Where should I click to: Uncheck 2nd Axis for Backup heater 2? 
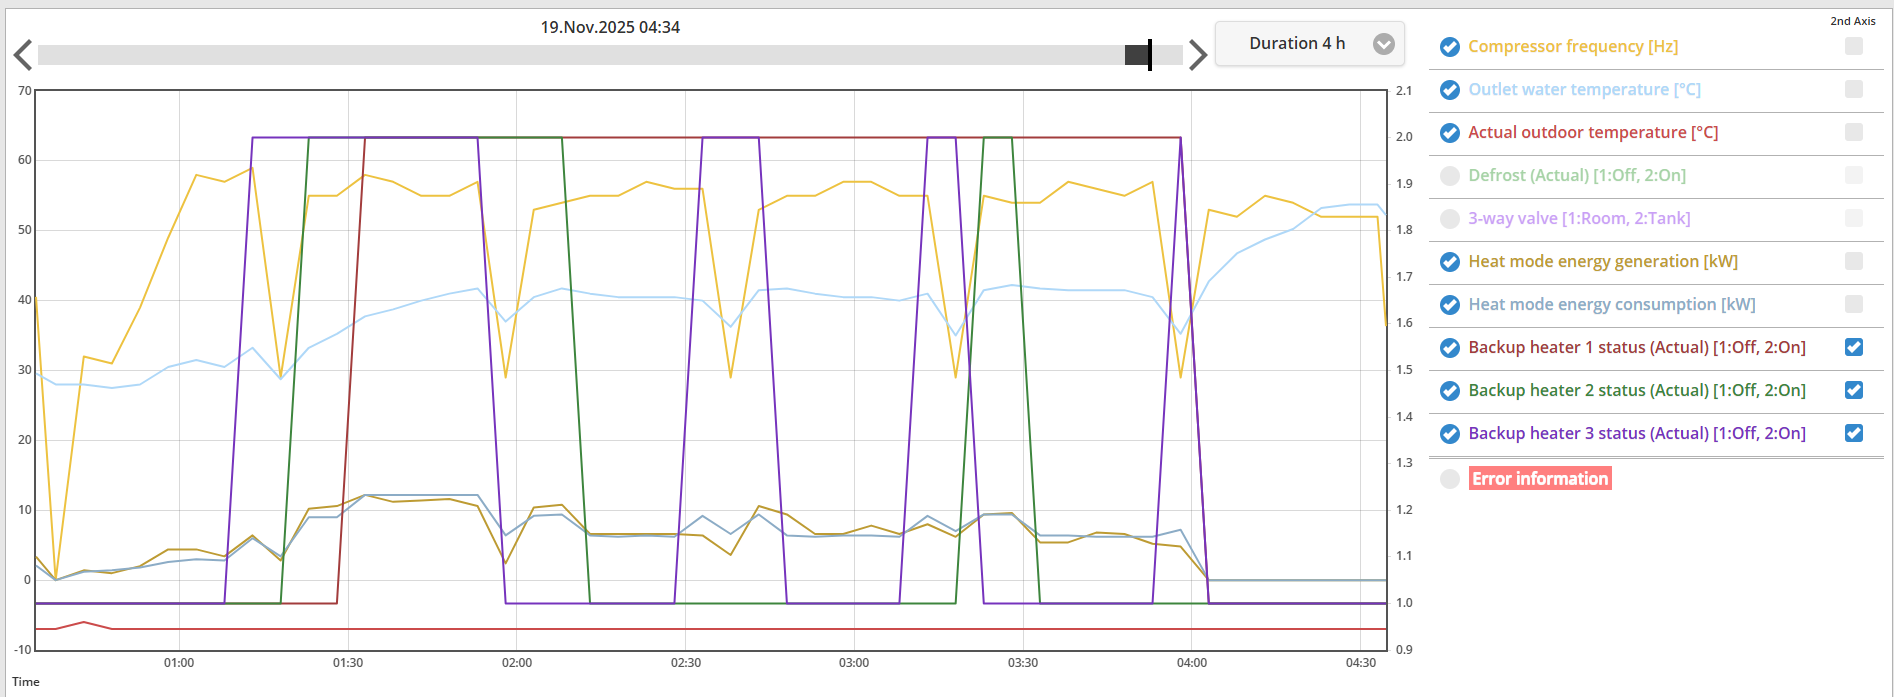coord(1853,390)
